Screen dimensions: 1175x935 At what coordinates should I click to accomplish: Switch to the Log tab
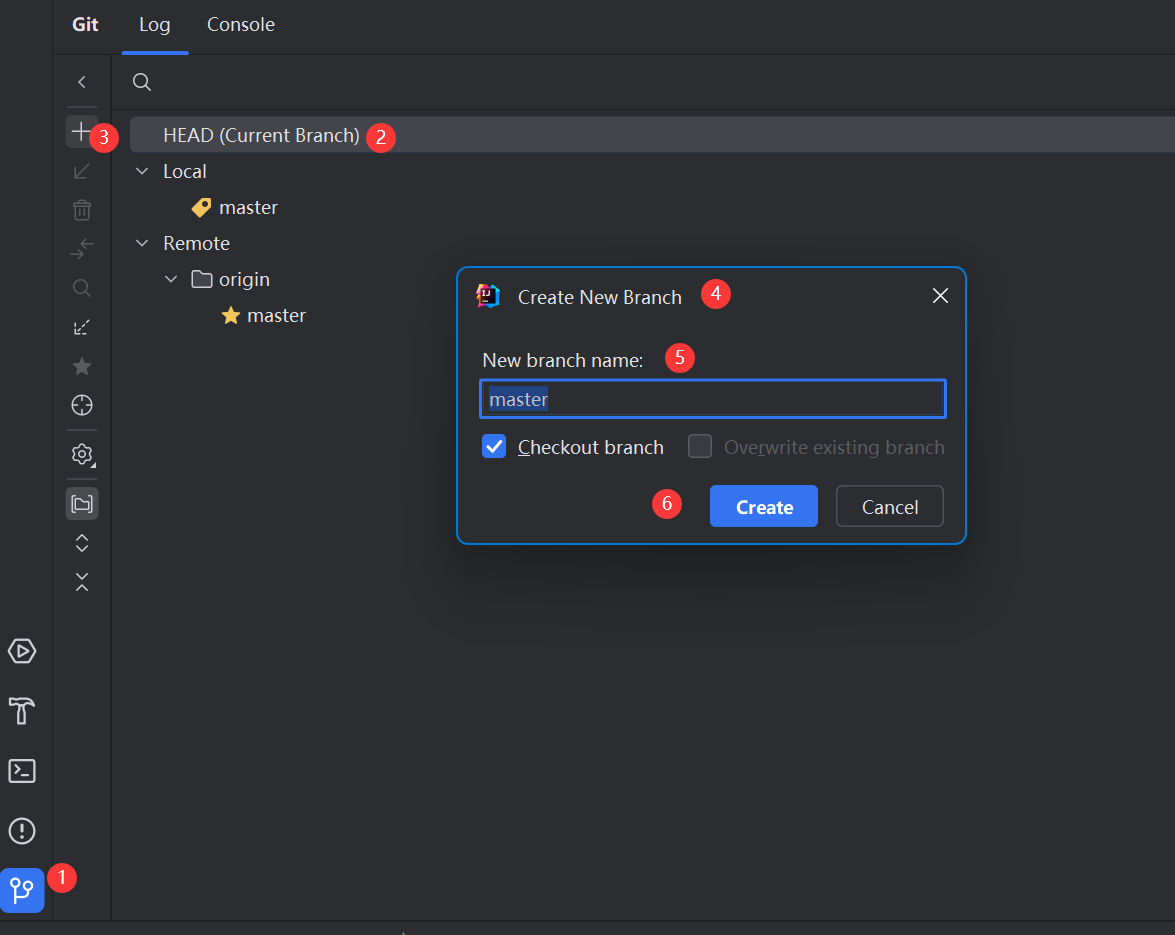coord(154,25)
